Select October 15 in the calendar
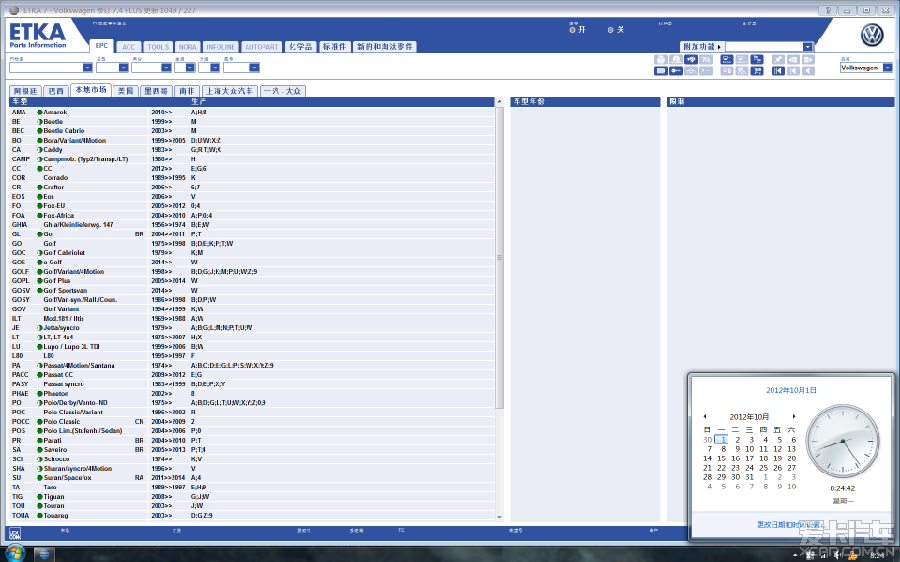The height and width of the screenshot is (562, 900). tap(721, 458)
